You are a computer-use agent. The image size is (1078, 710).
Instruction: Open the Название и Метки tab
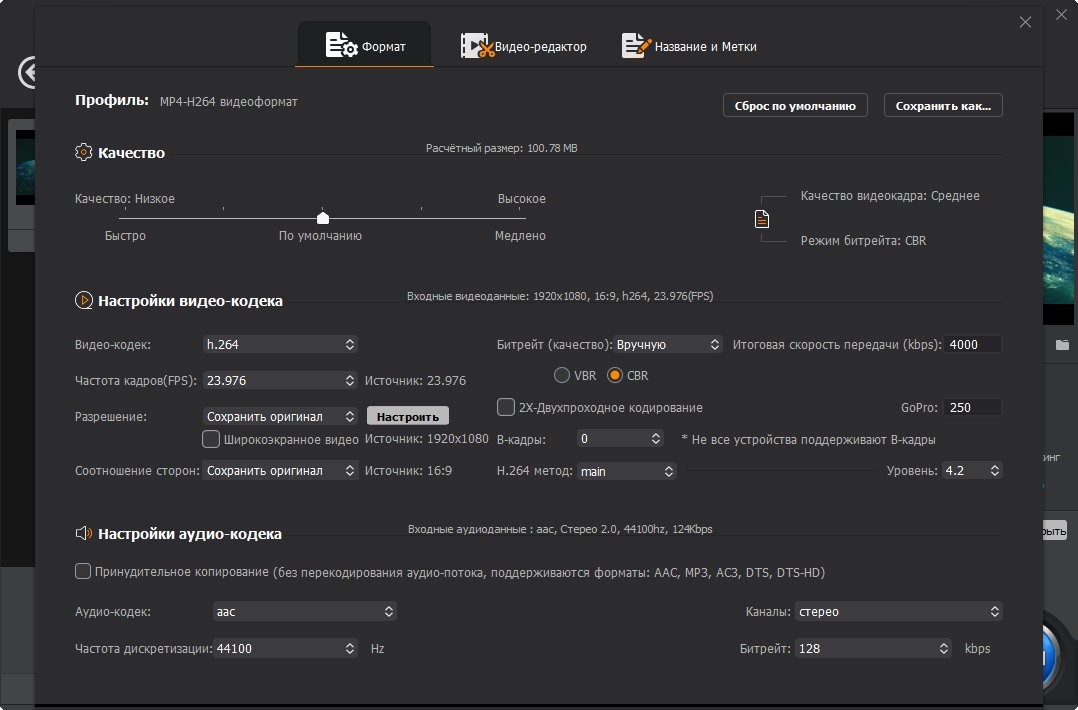pos(690,46)
